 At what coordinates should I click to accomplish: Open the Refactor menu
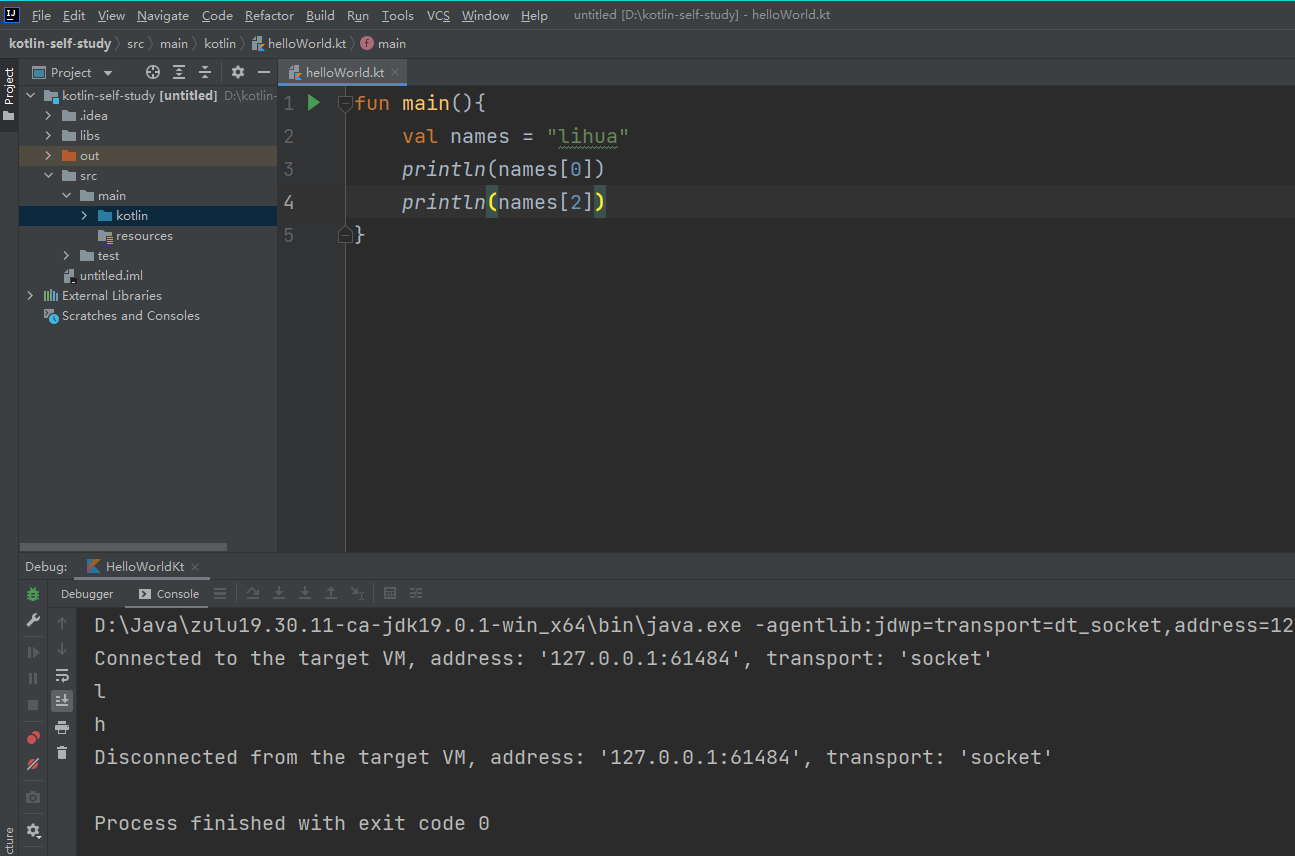point(269,15)
